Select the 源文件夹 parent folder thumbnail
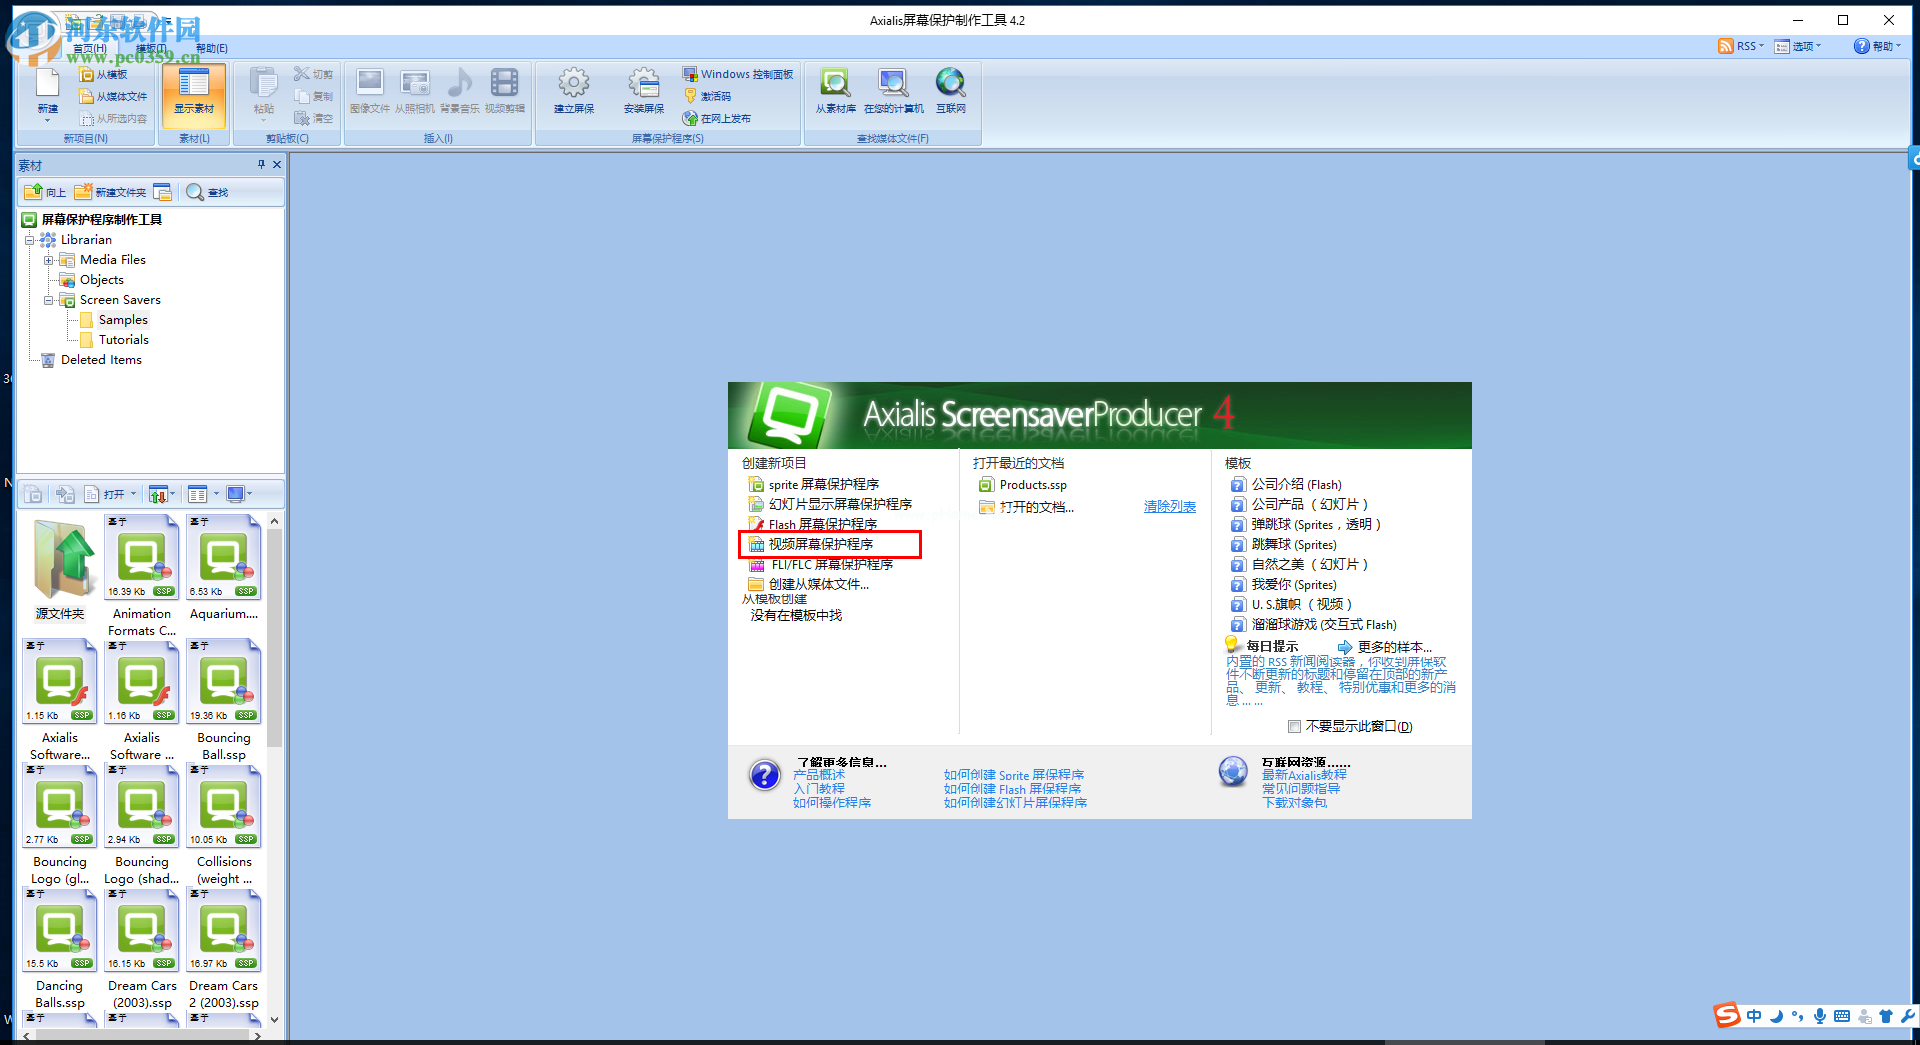Image resolution: width=1920 pixels, height=1045 pixels. (60, 568)
